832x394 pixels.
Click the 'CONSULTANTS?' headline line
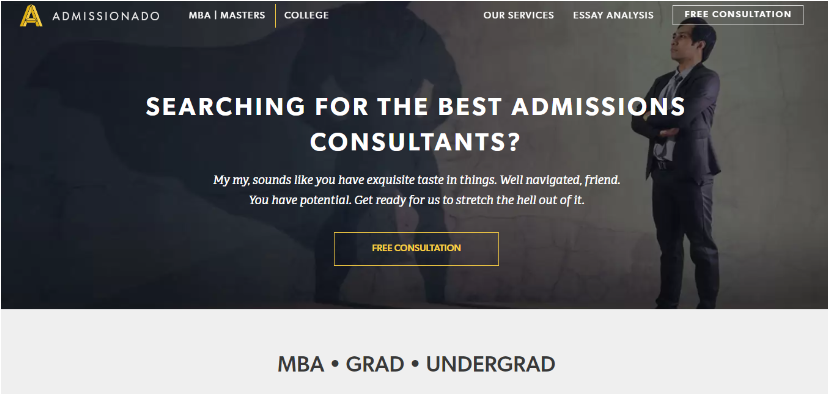click(415, 142)
